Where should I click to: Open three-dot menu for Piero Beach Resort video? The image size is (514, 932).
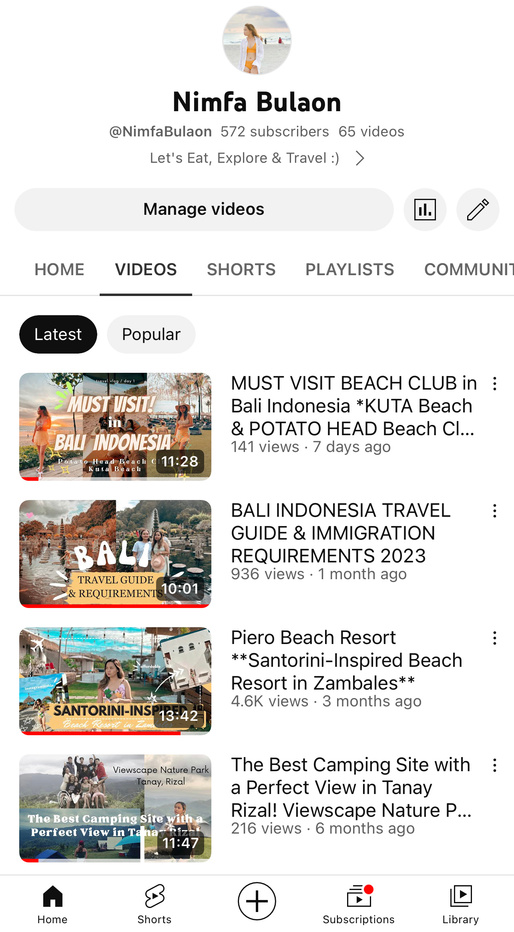494,638
